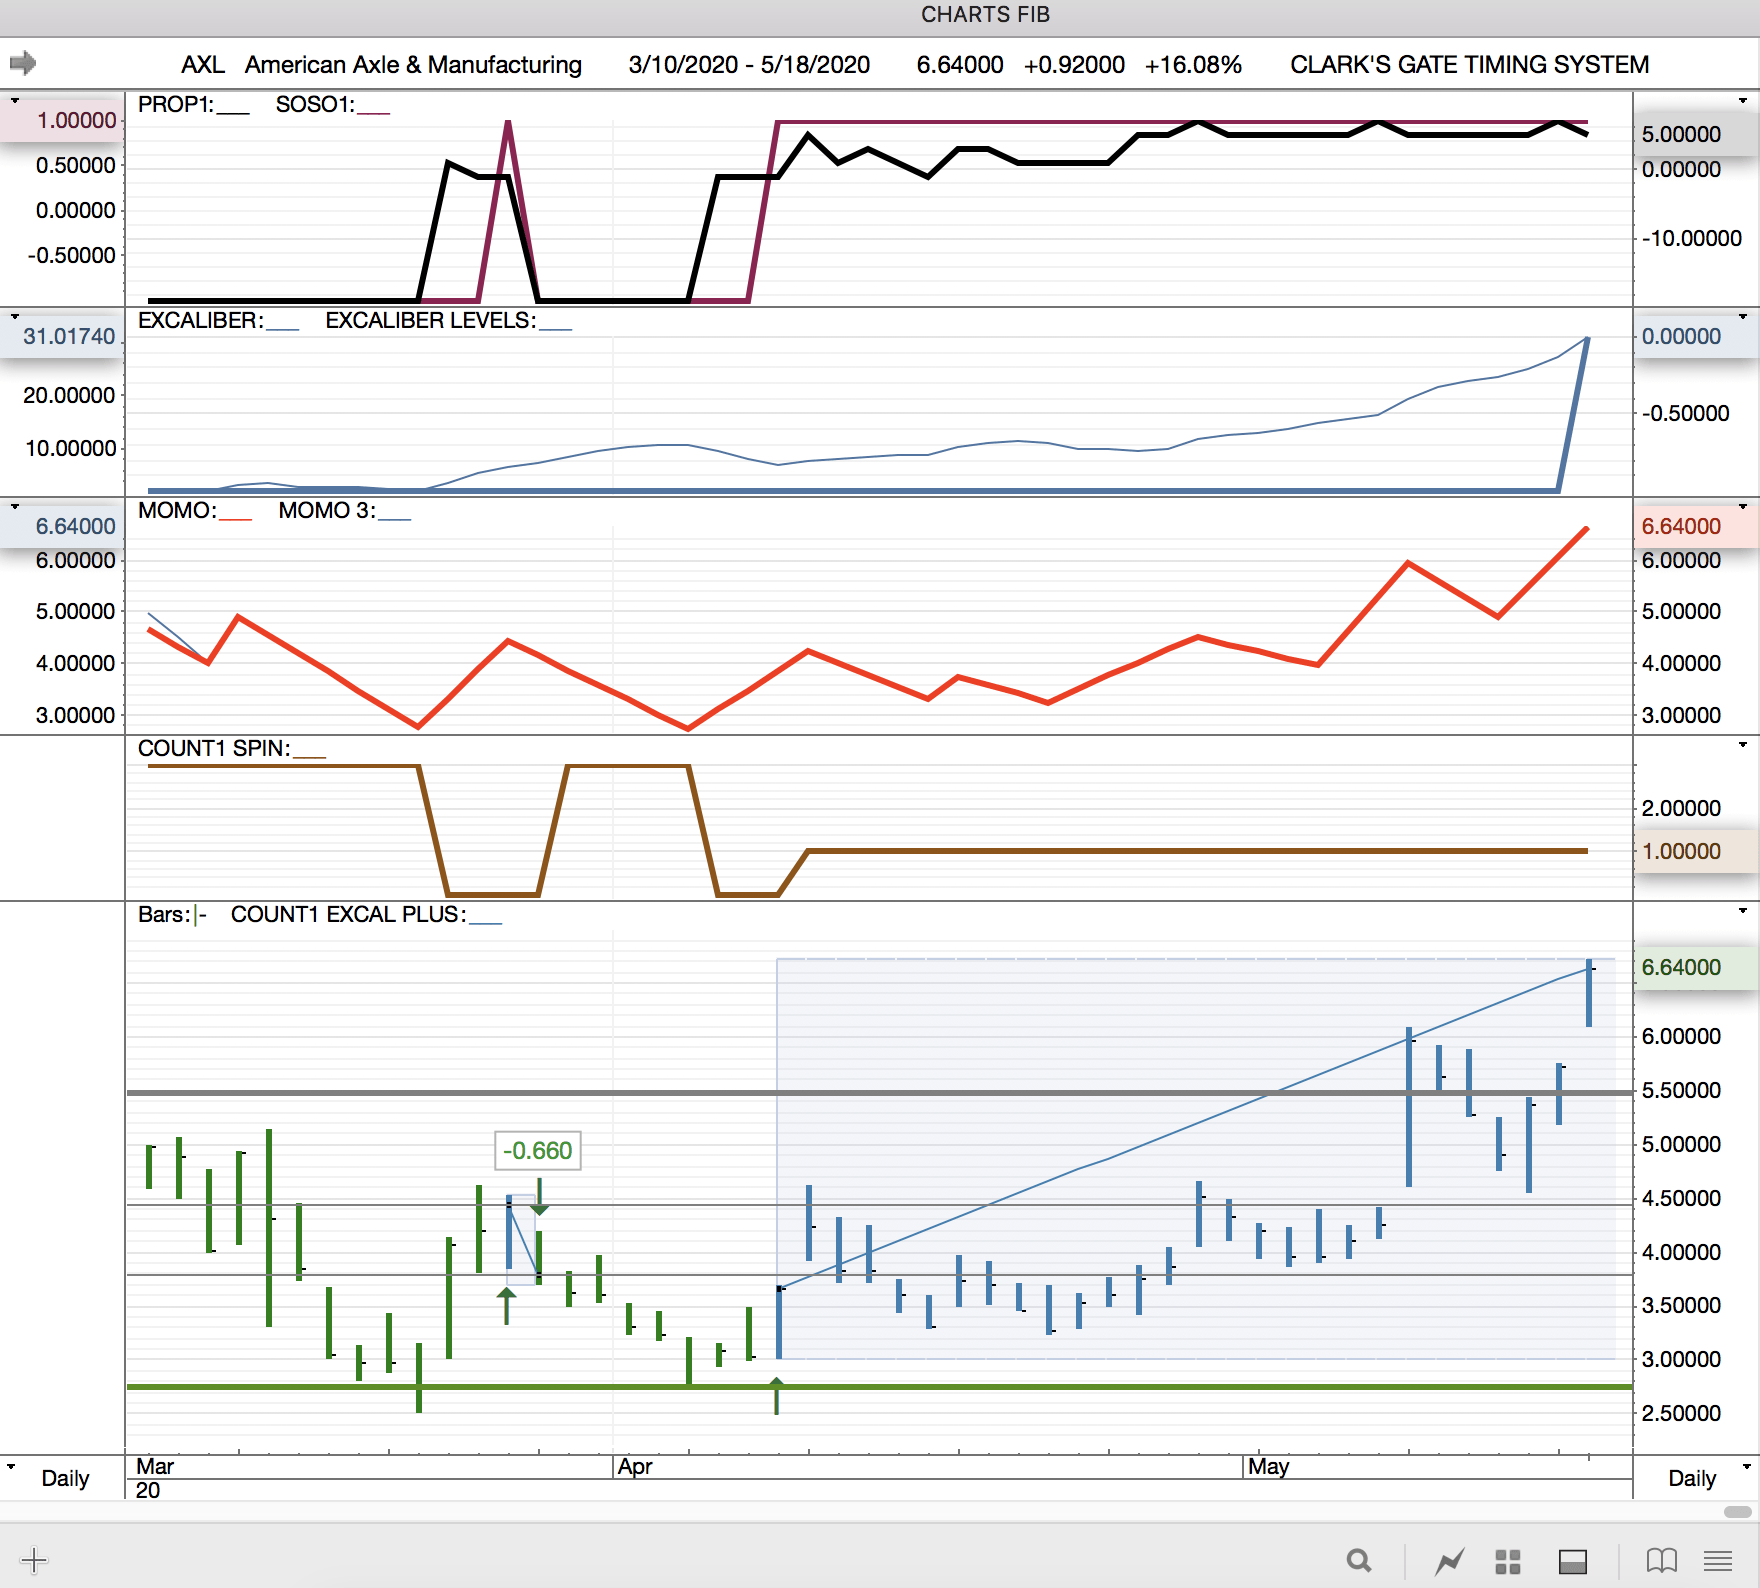Click the Apr month label on the time axis
This screenshot has height=1588, width=1760.
[x=635, y=1467]
